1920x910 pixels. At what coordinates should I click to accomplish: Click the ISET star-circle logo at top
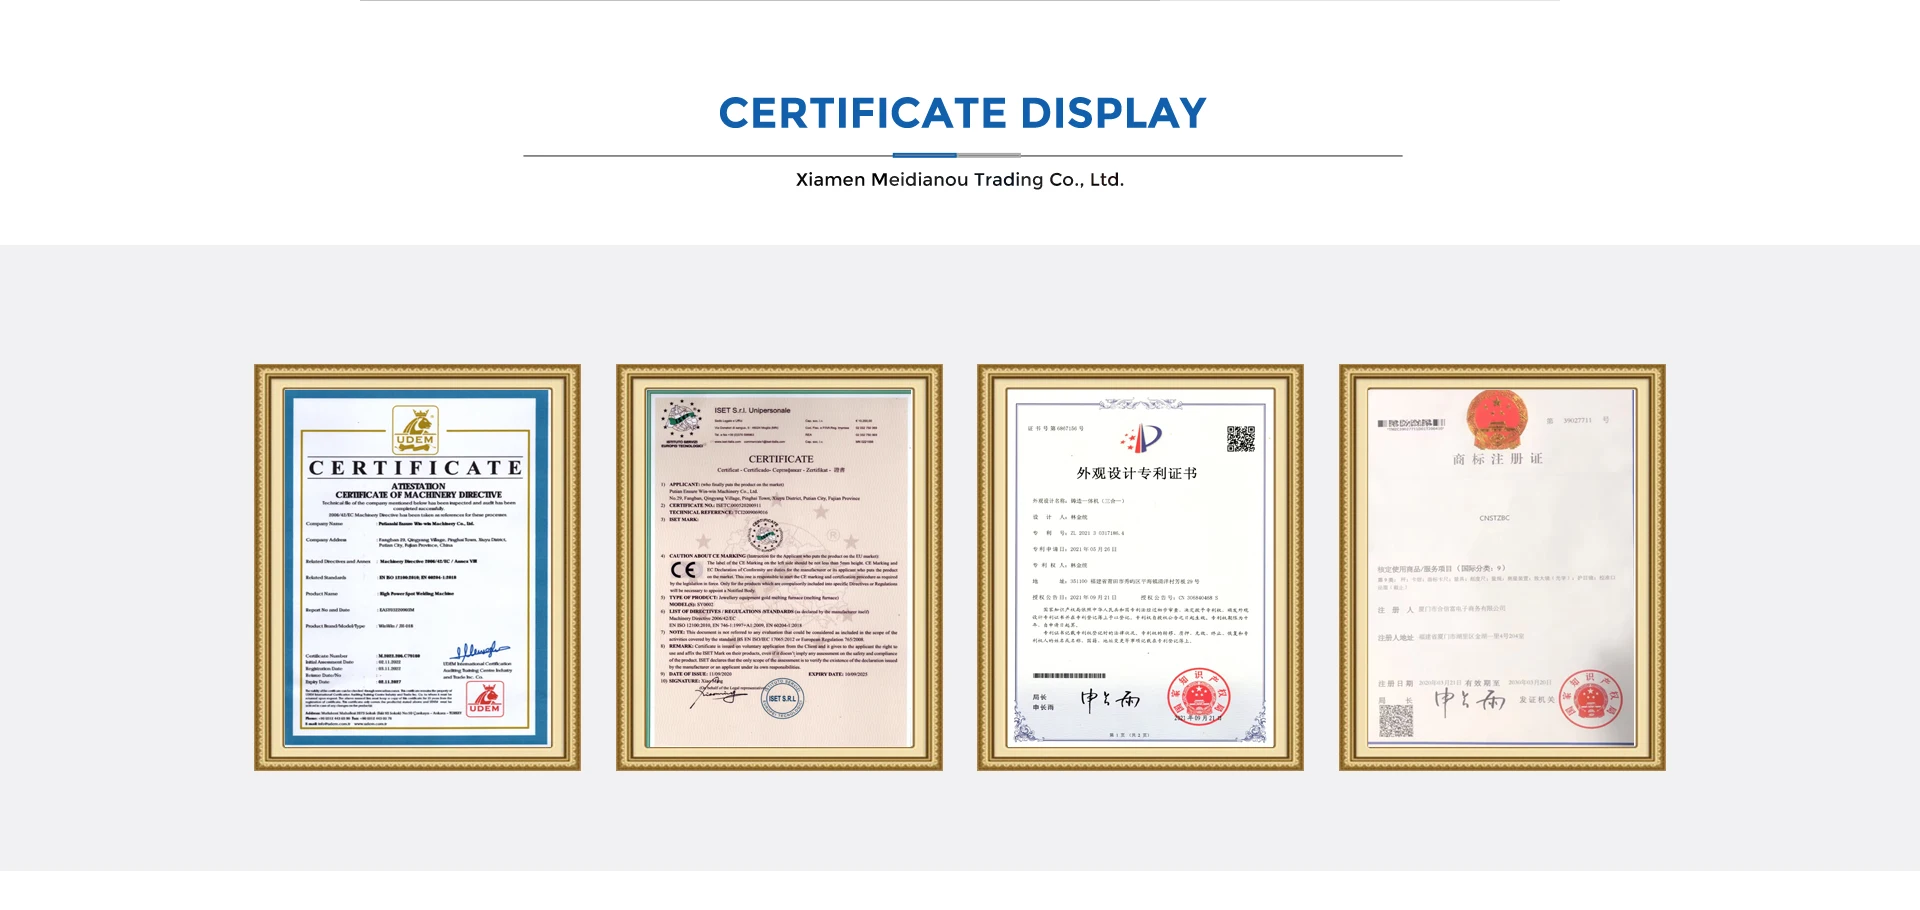pyautogui.click(x=683, y=422)
